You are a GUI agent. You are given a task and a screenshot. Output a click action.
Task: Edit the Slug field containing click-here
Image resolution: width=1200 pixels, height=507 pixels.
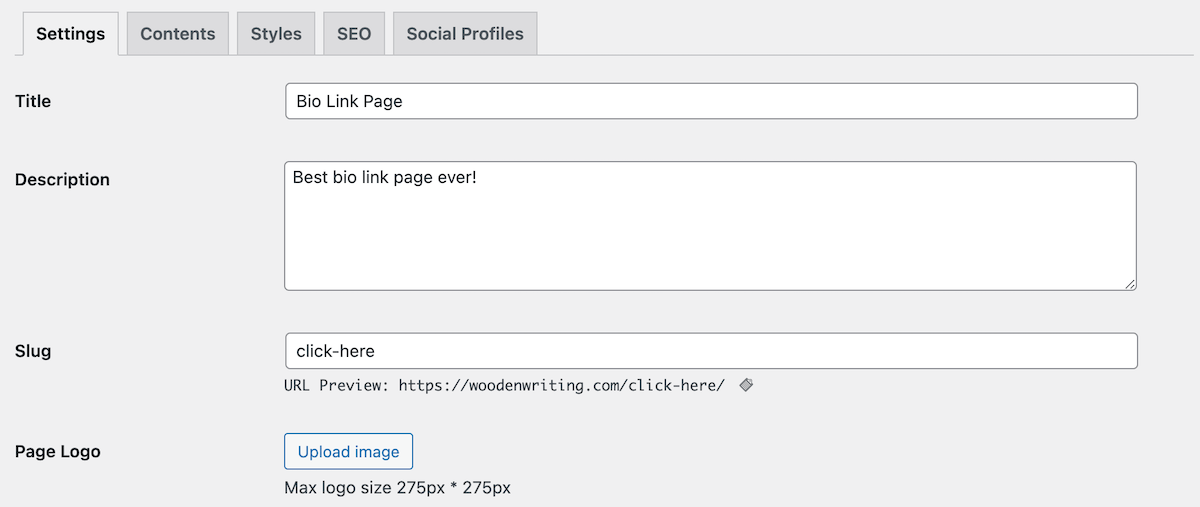[x=711, y=351]
